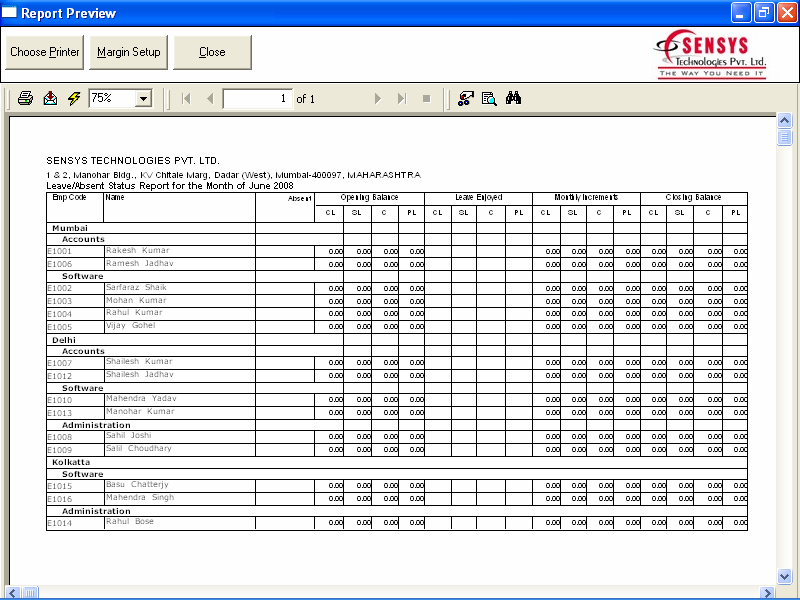800x600 pixels.
Task: Select employee name 'Vijay Gohel'
Action: (x=130, y=326)
